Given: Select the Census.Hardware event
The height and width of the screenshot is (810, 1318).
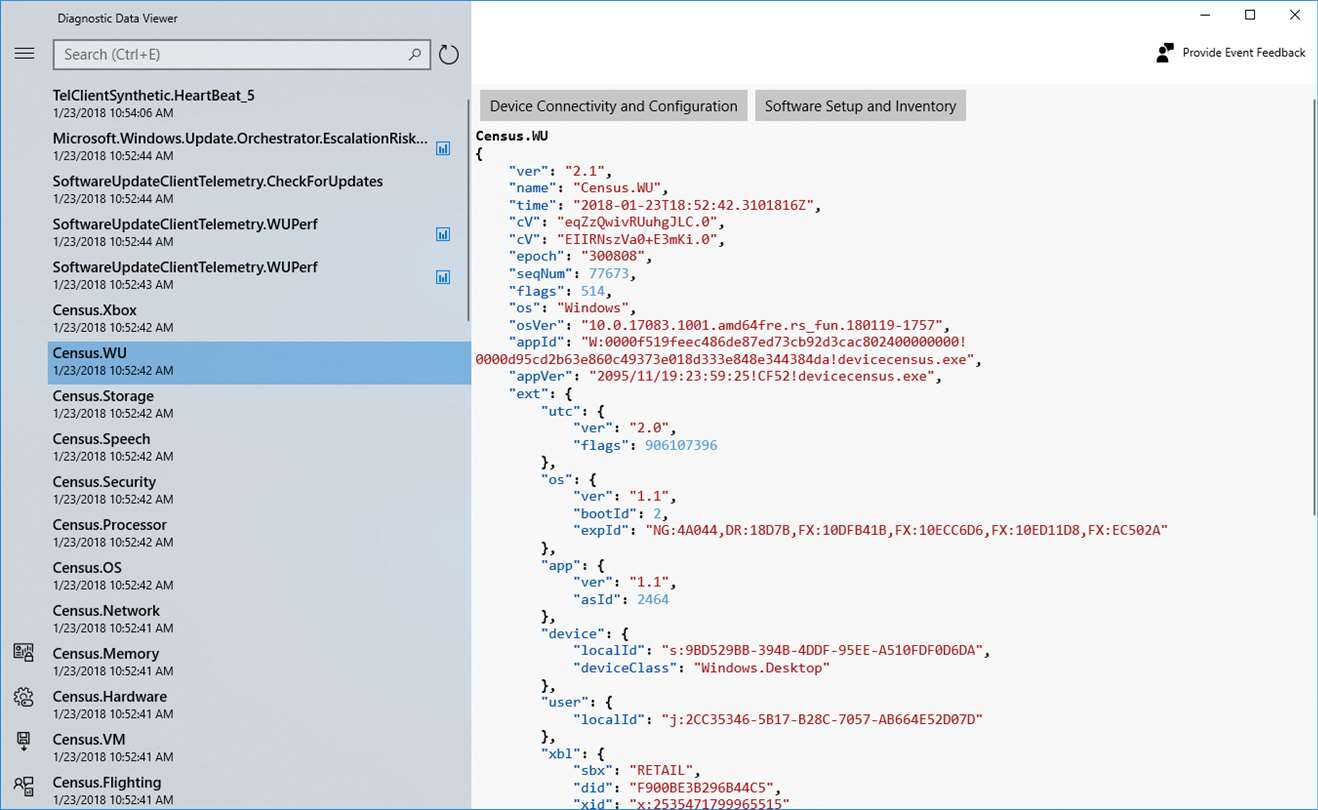Looking at the screenshot, I should pos(258,705).
